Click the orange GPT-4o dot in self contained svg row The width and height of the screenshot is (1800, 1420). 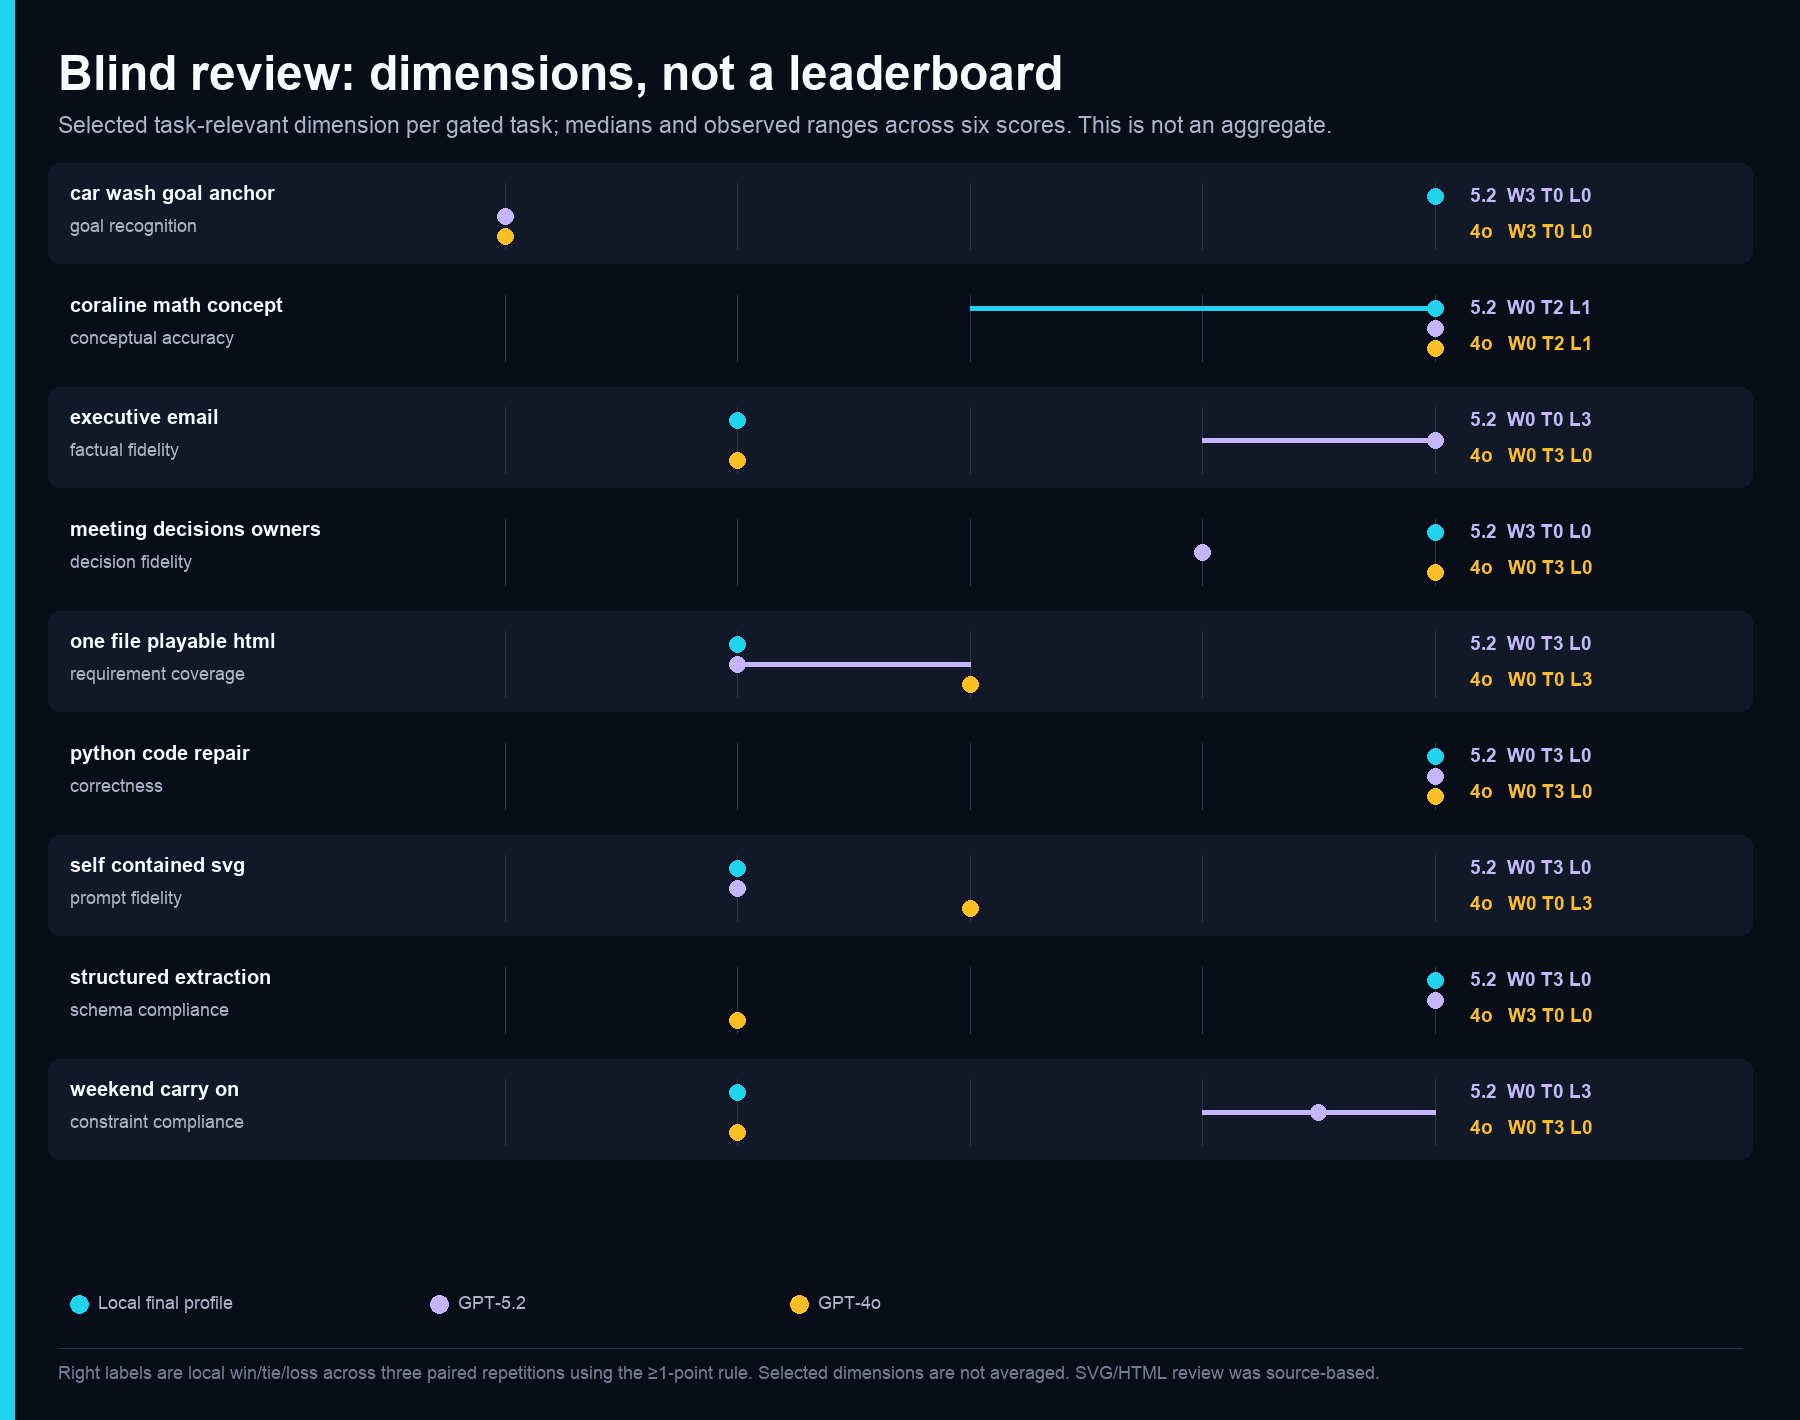970,908
